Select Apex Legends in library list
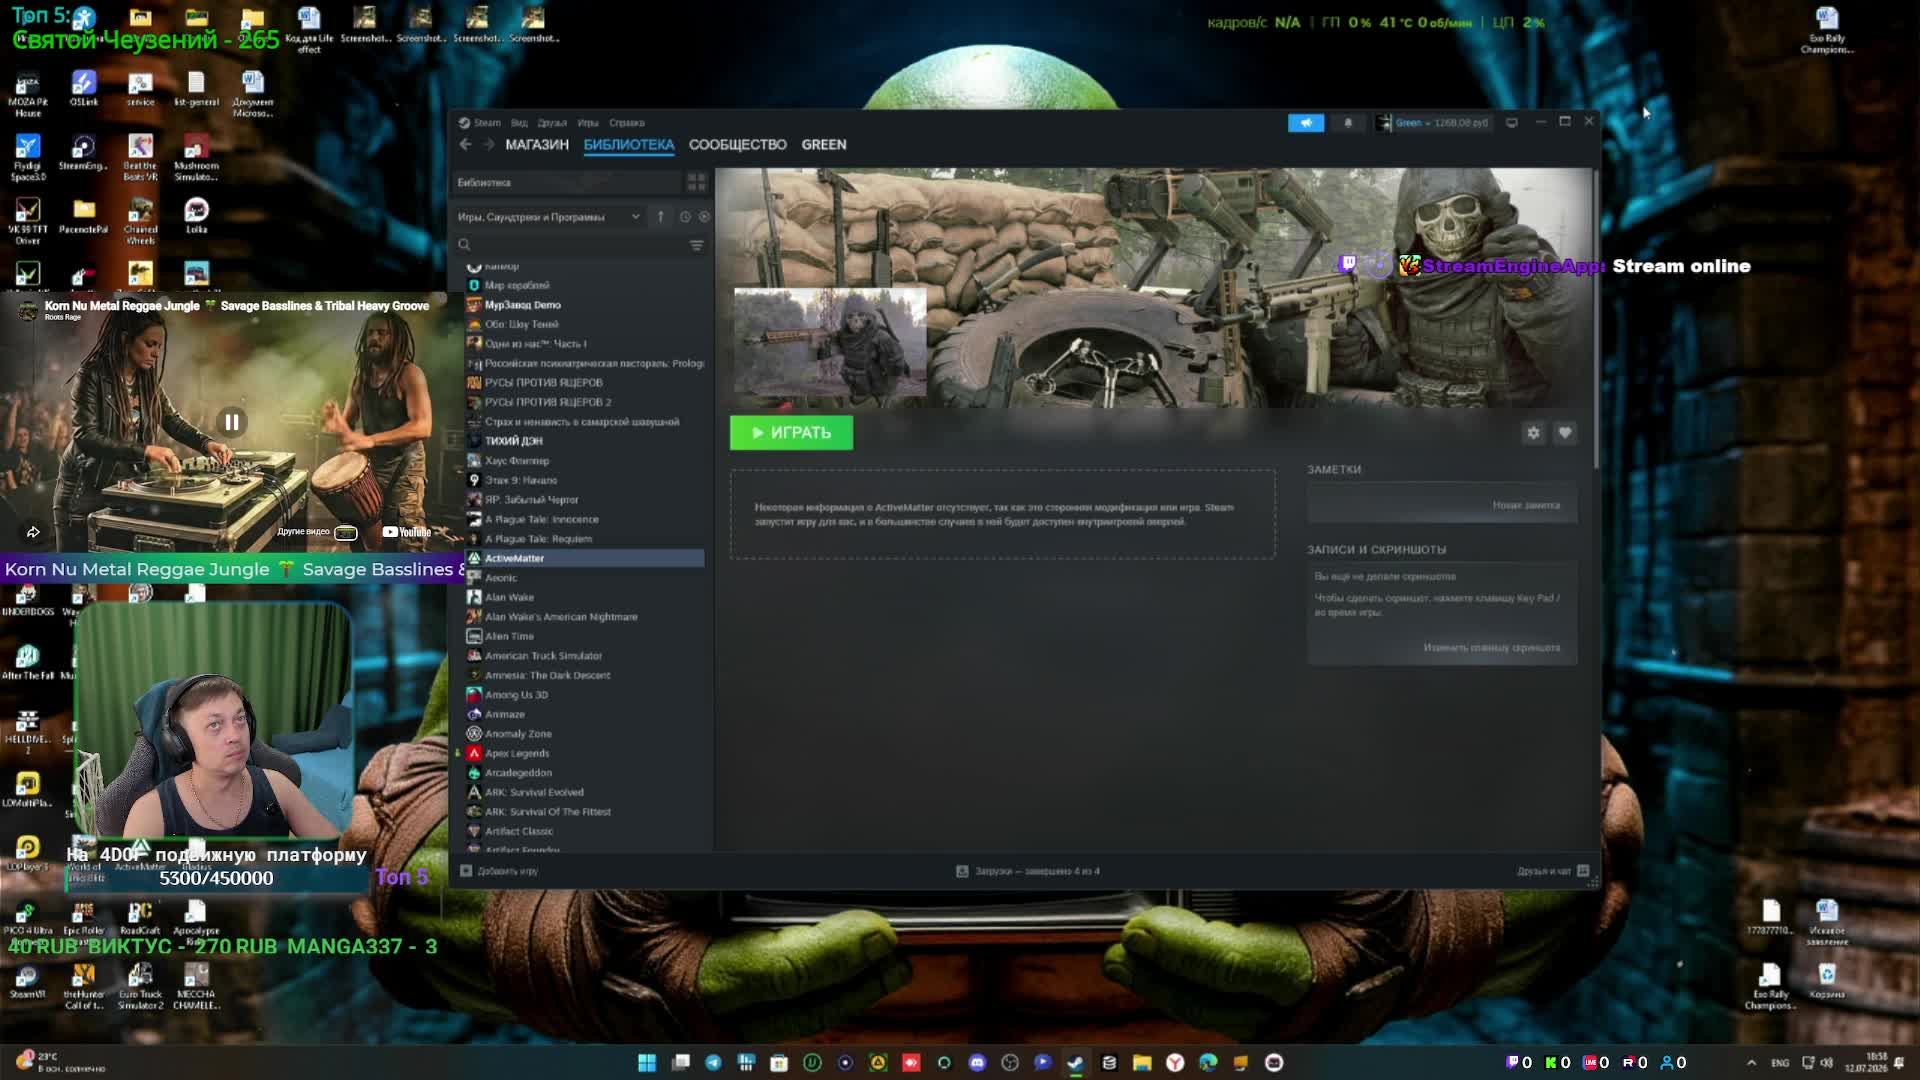The image size is (1920, 1080). [x=586, y=754]
